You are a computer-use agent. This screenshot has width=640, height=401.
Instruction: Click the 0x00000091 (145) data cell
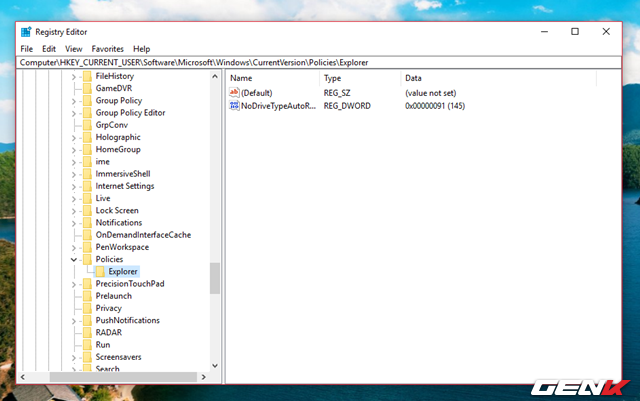(x=435, y=106)
